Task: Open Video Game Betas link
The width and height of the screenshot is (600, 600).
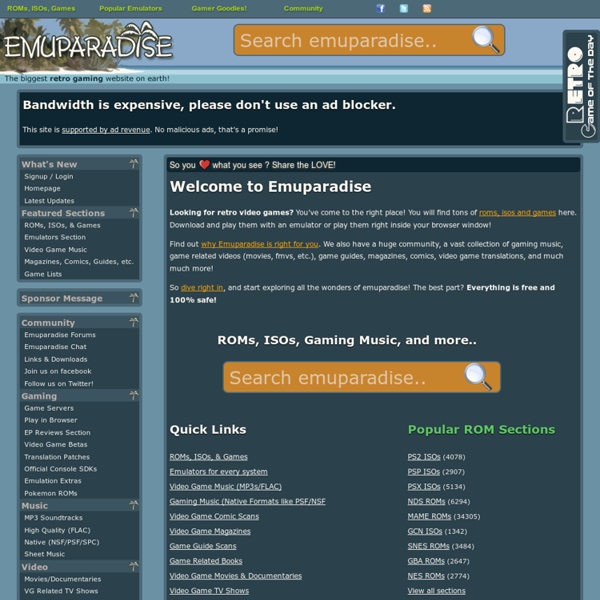Action: coord(56,445)
